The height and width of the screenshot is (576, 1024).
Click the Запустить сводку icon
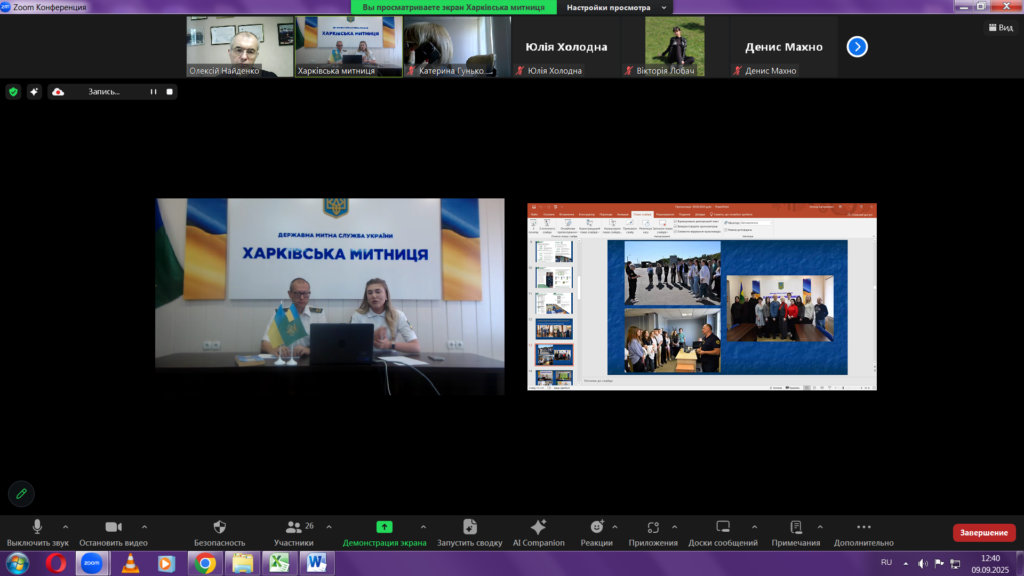click(470, 526)
